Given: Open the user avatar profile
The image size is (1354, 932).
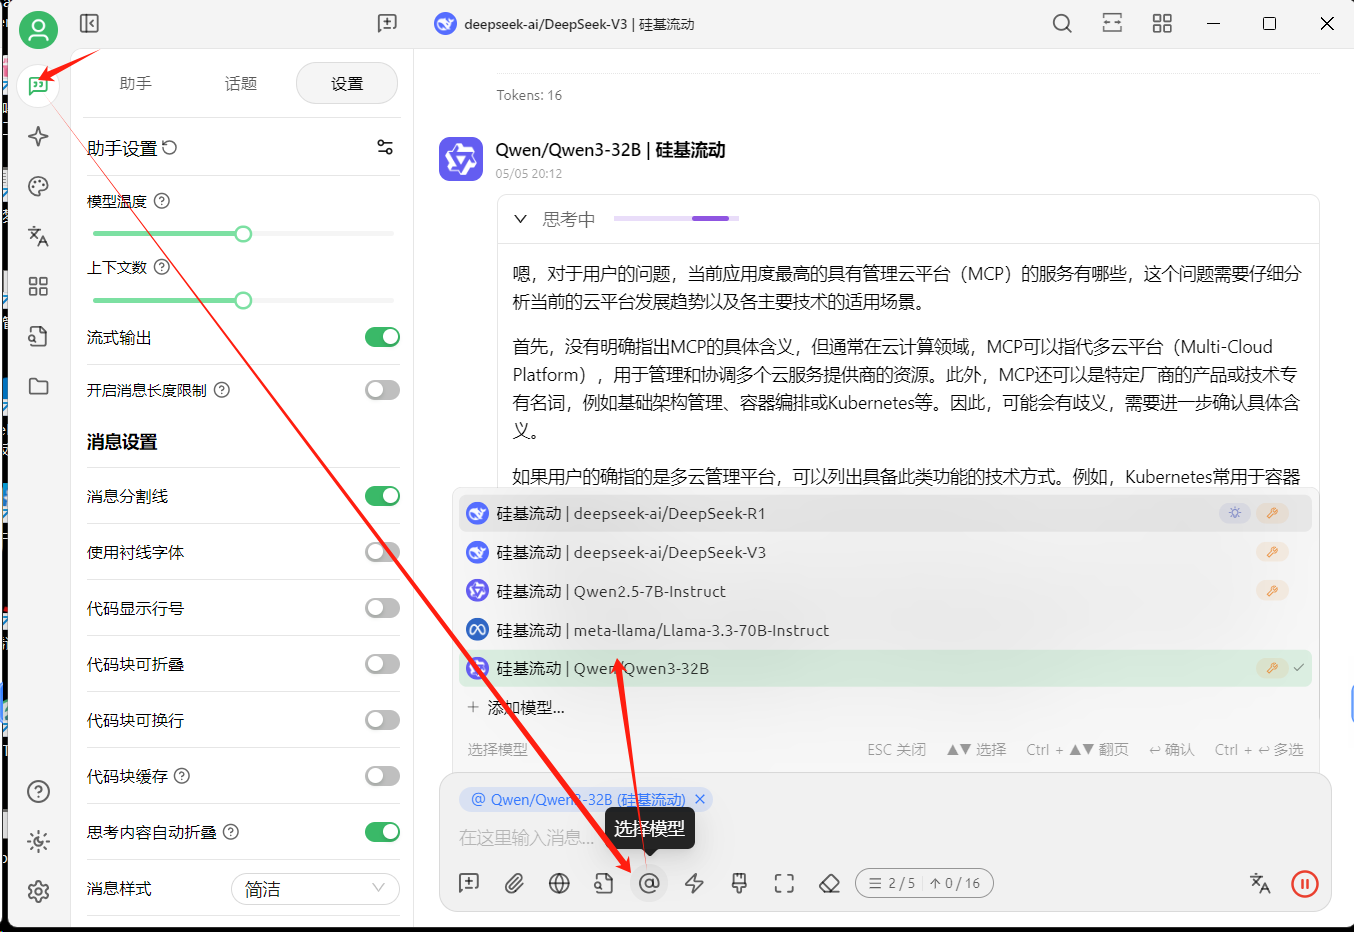Looking at the screenshot, I should pyautogui.click(x=38, y=30).
